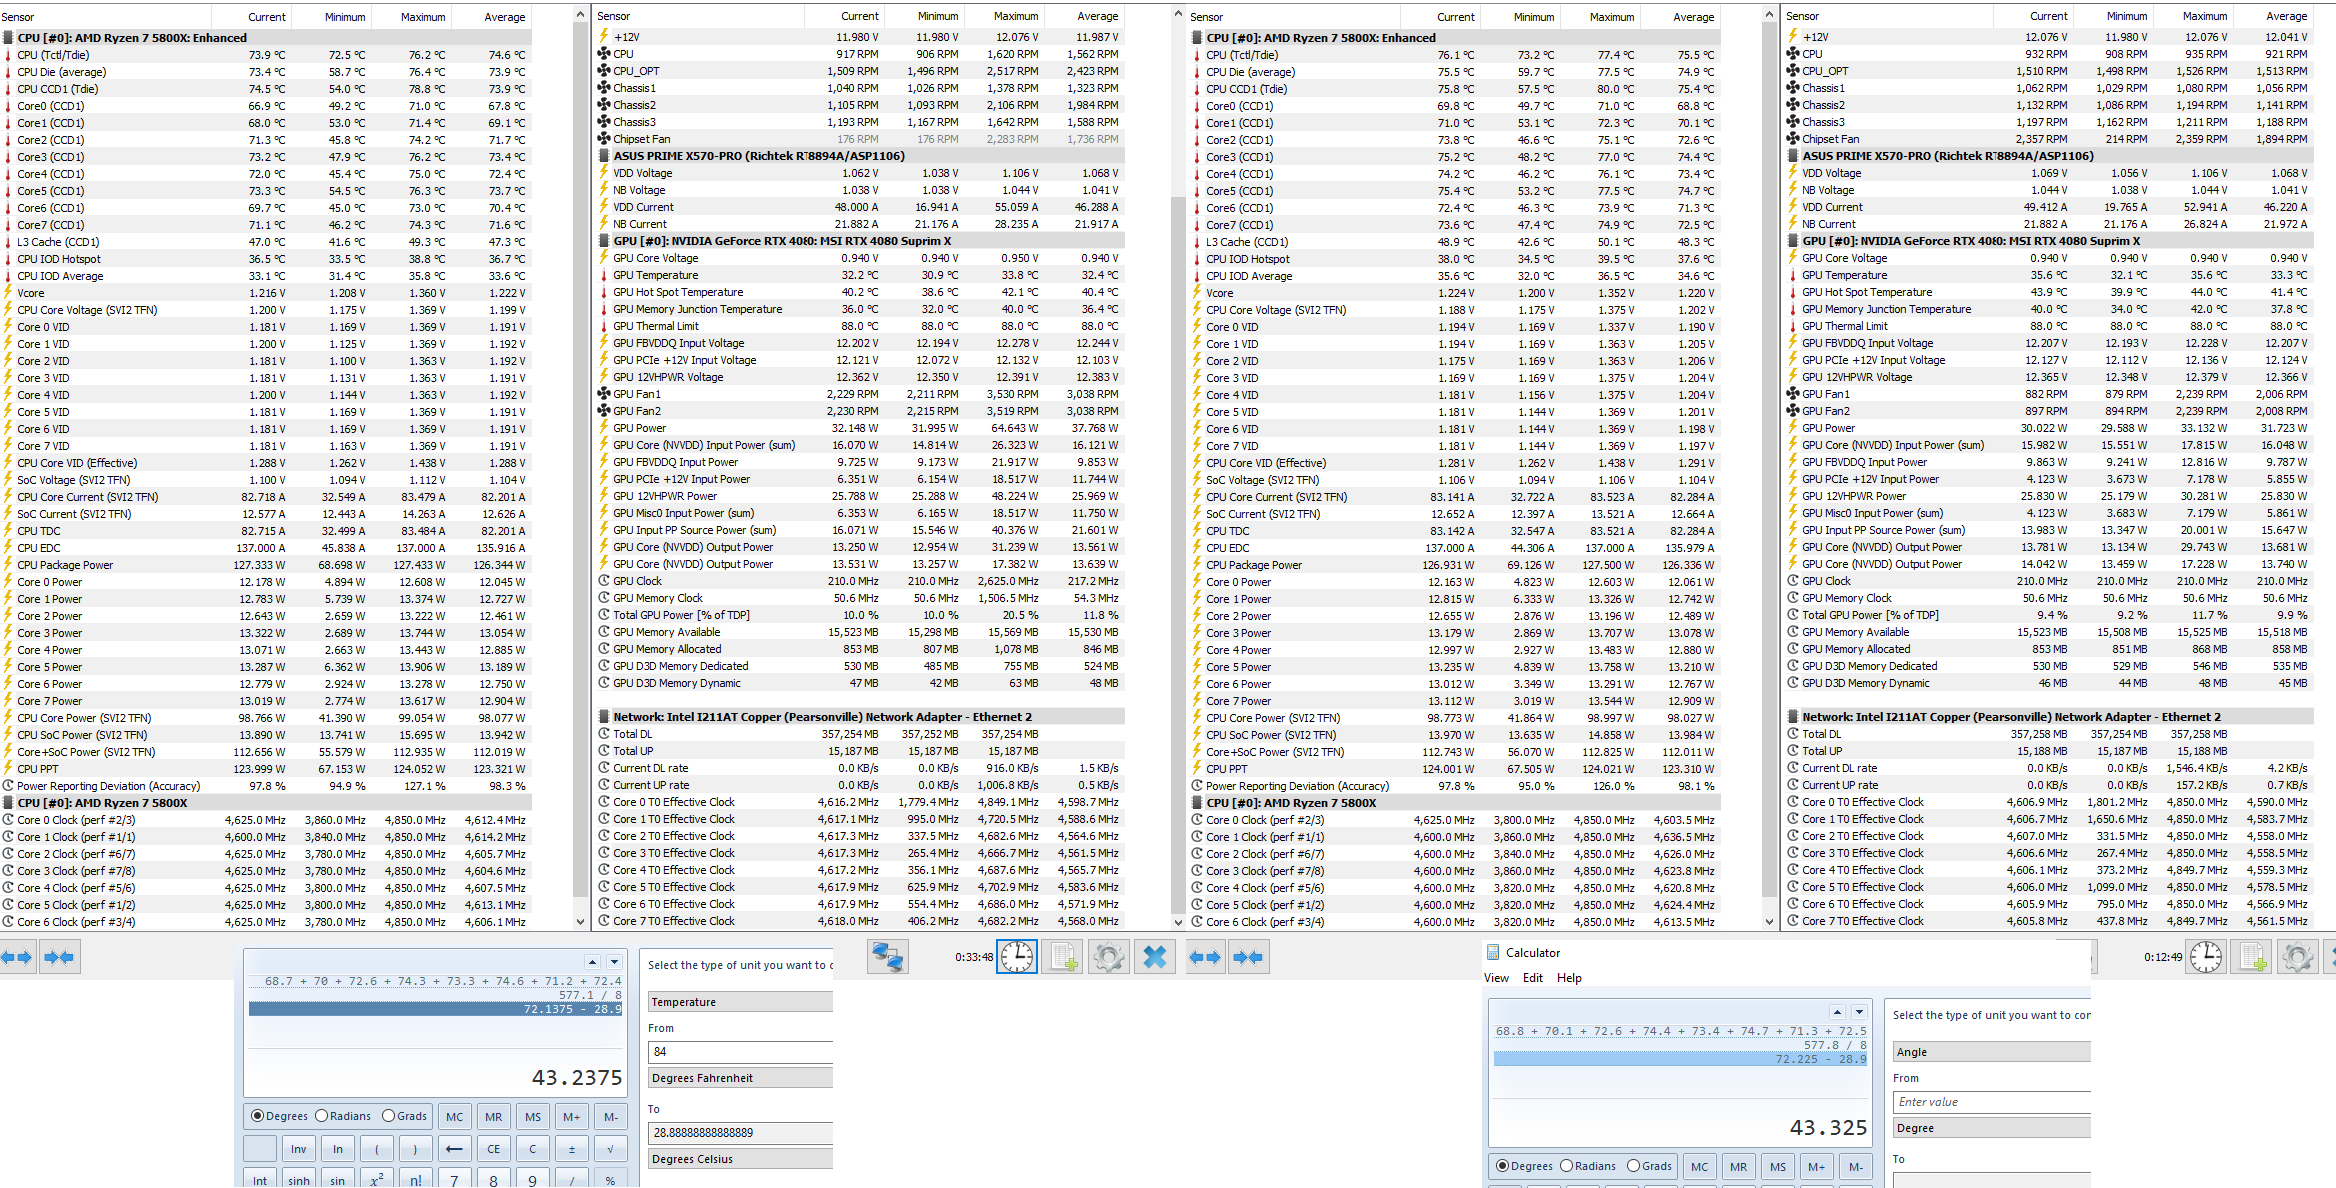
Task: Click history down arrow in right calculator
Action: point(1859,1012)
